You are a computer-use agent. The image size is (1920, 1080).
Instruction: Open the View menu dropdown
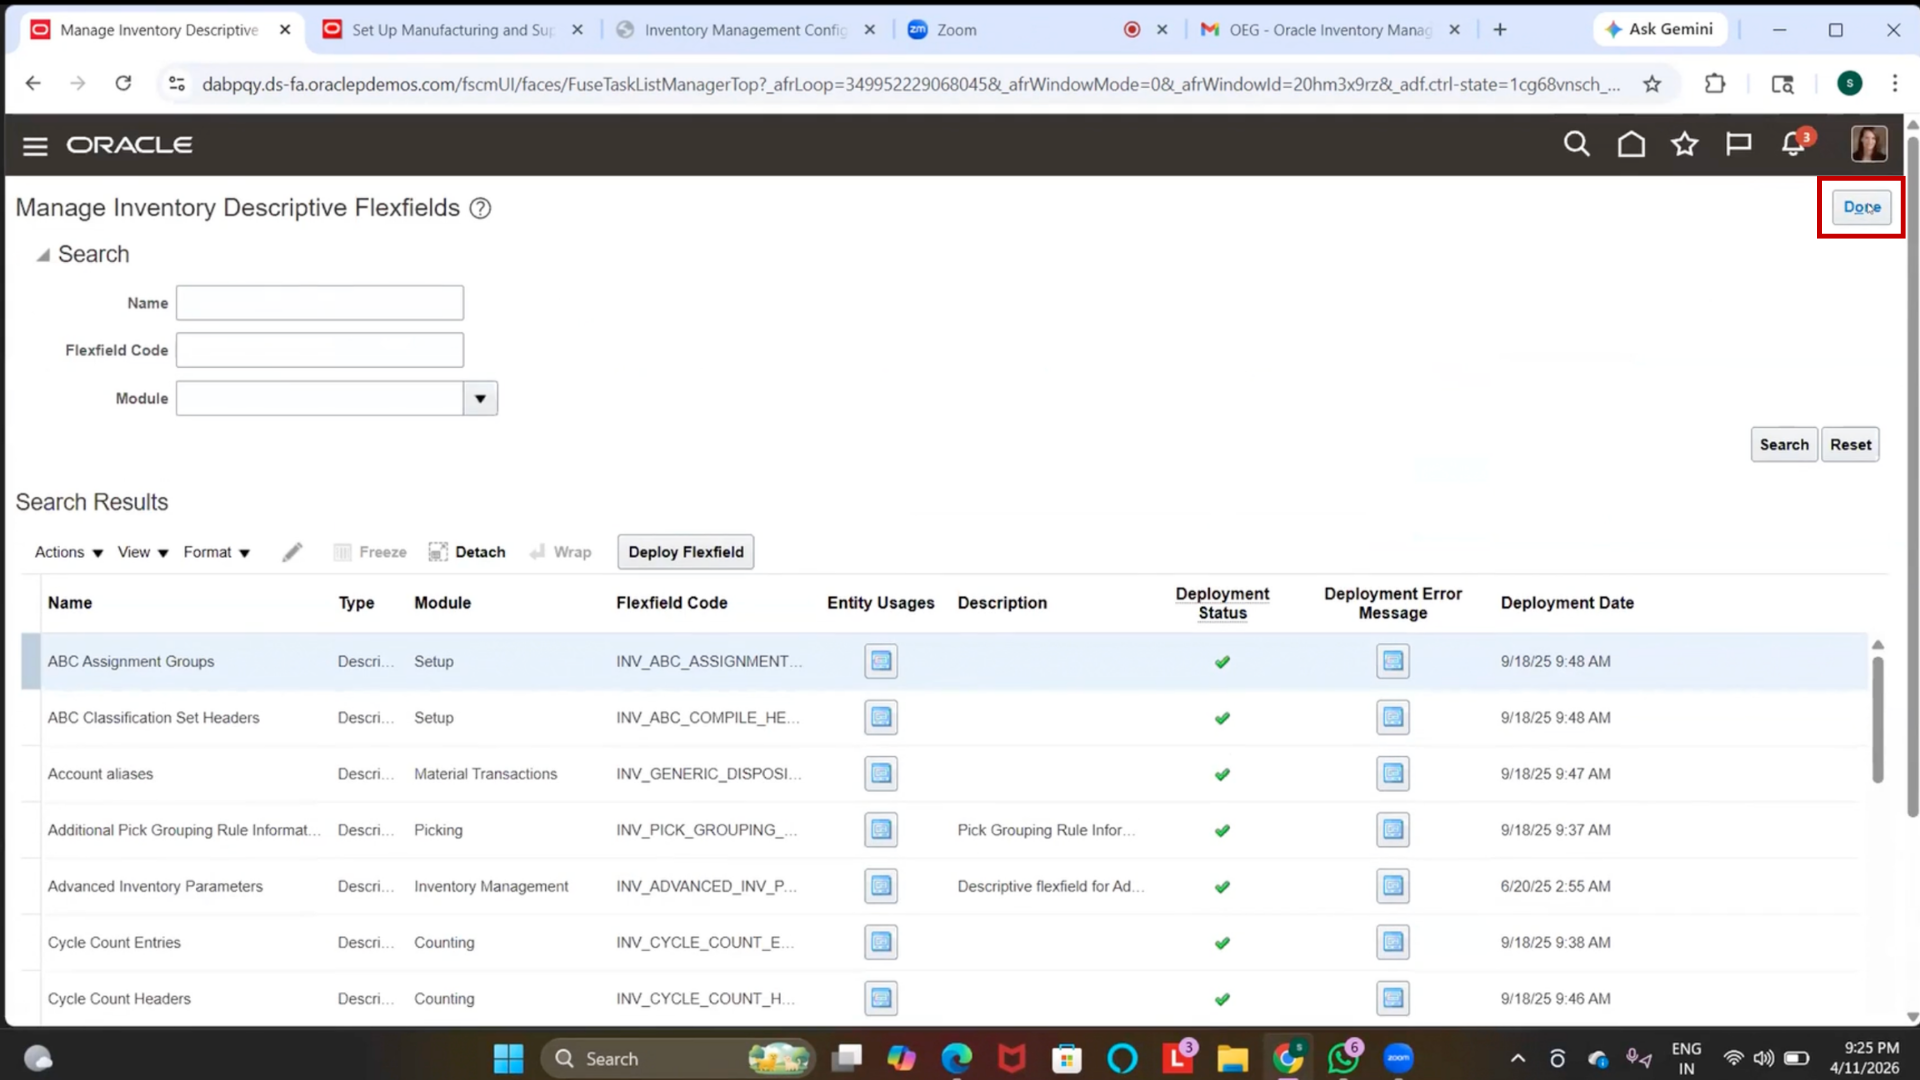click(x=143, y=552)
